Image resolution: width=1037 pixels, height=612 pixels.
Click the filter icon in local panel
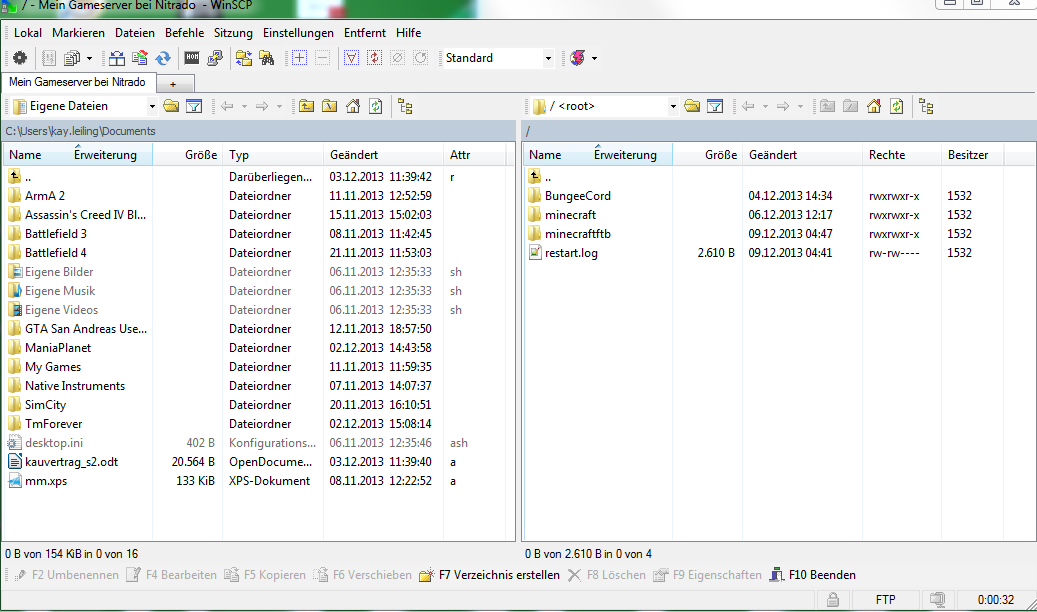[x=194, y=106]
